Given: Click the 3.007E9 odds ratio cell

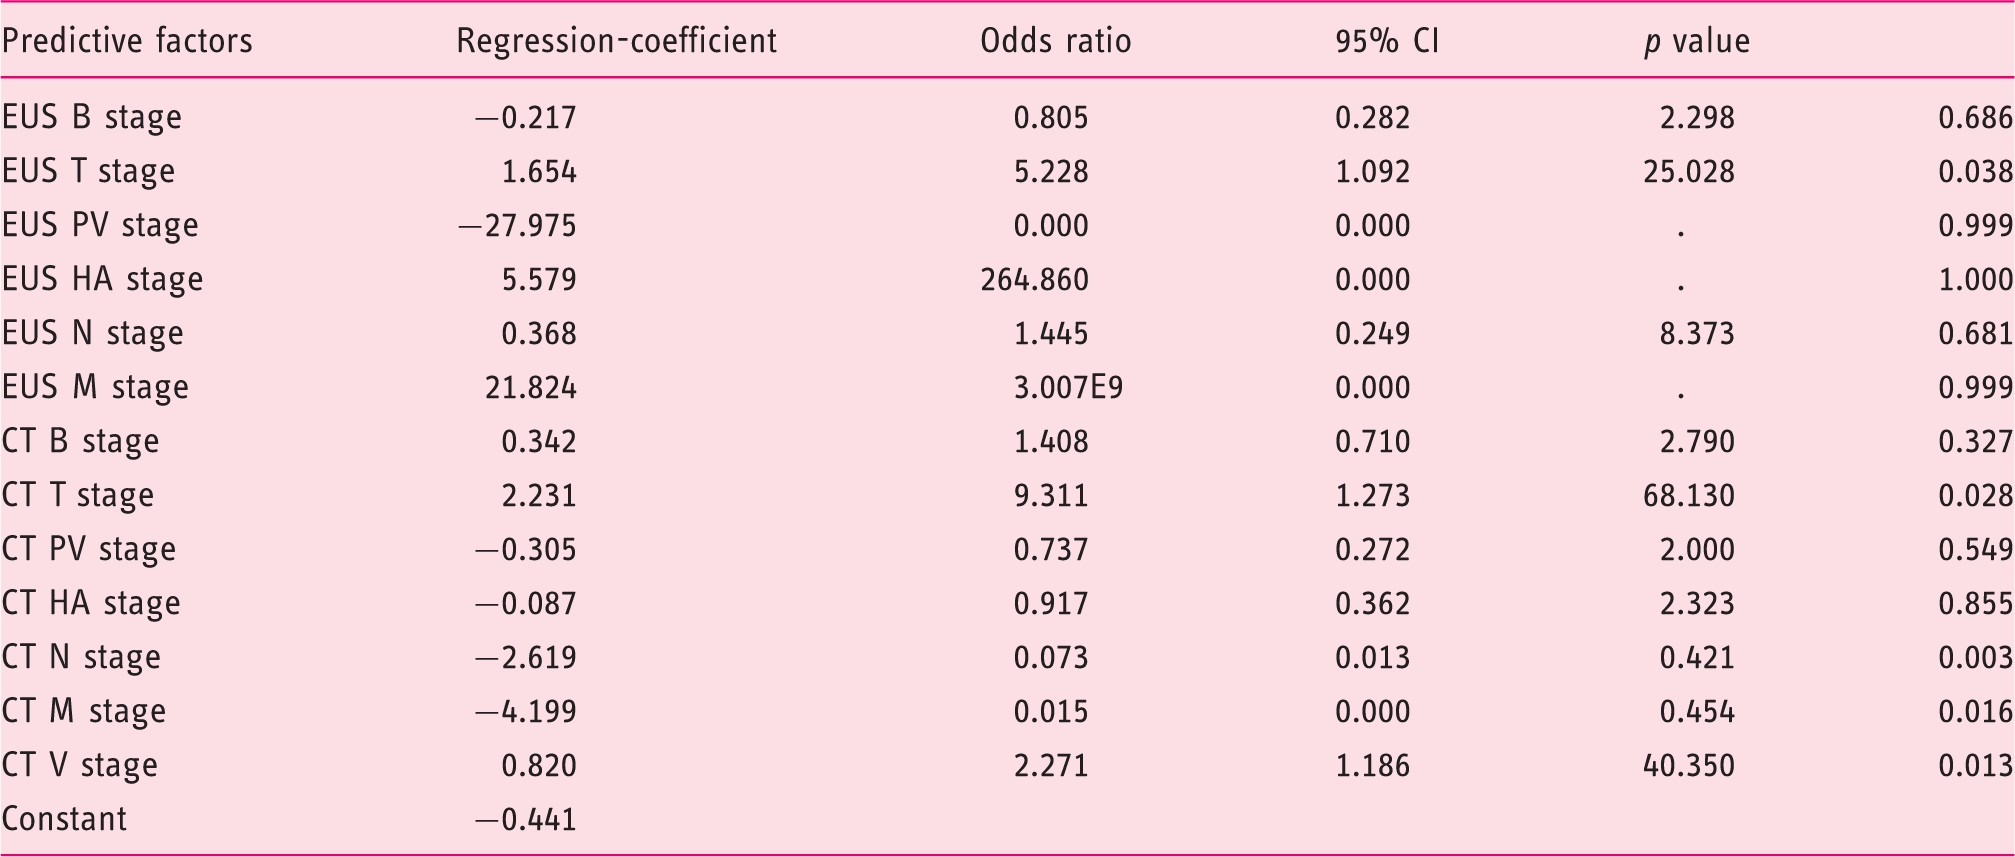Looking at the screenshot, I should [1068, 388].
